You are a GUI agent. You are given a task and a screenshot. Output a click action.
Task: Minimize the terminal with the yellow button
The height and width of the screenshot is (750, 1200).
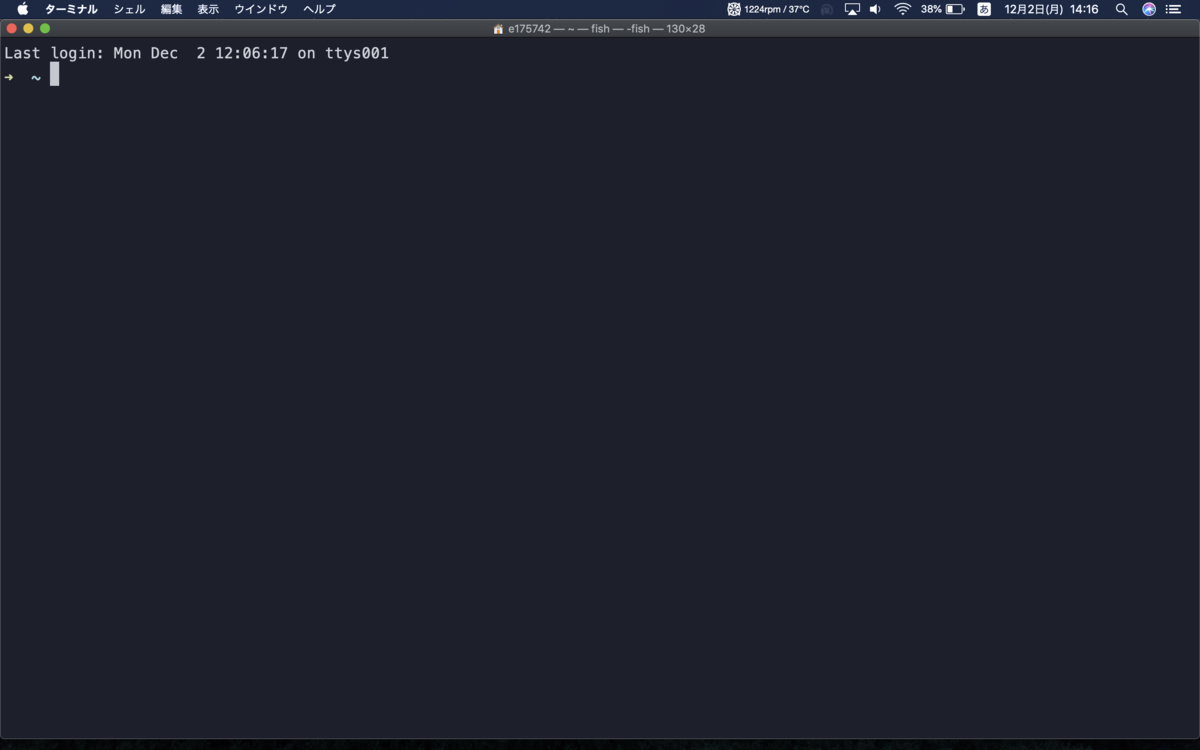(x=28, y=29)
